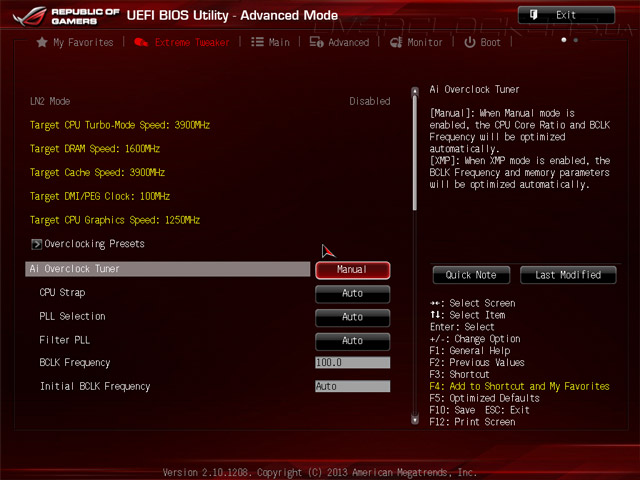
Task: View Last Modified settings
Action: pos(568,275)
